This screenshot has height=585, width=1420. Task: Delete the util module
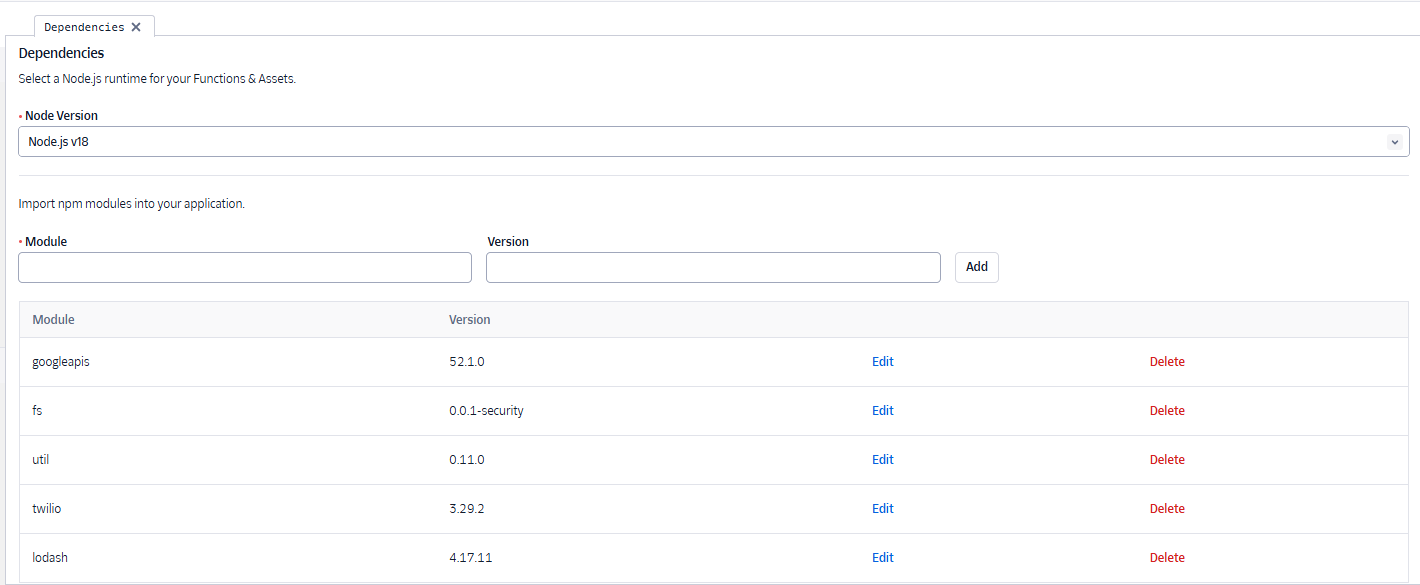1167,460
